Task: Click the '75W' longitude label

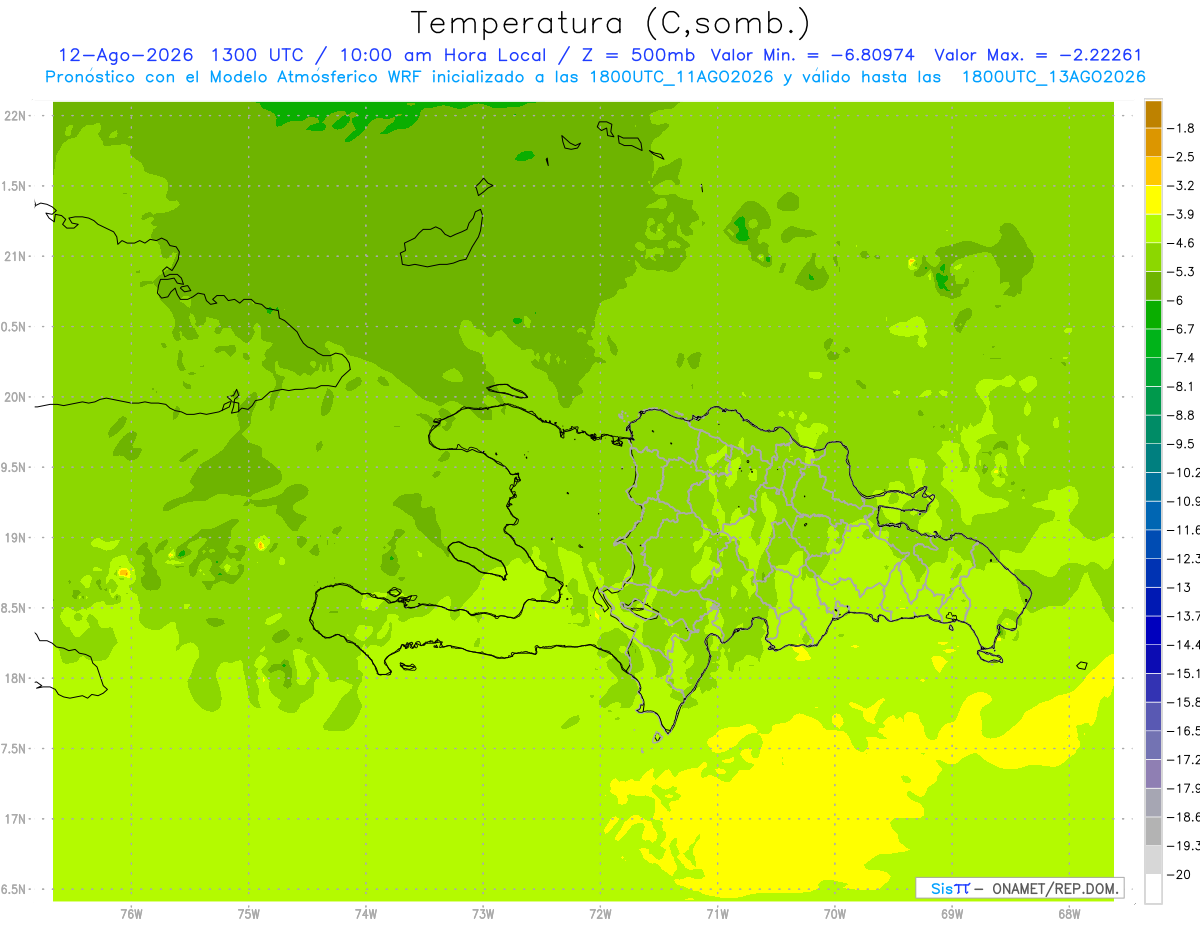Action: pyautogui.click(x=249, y=913)
